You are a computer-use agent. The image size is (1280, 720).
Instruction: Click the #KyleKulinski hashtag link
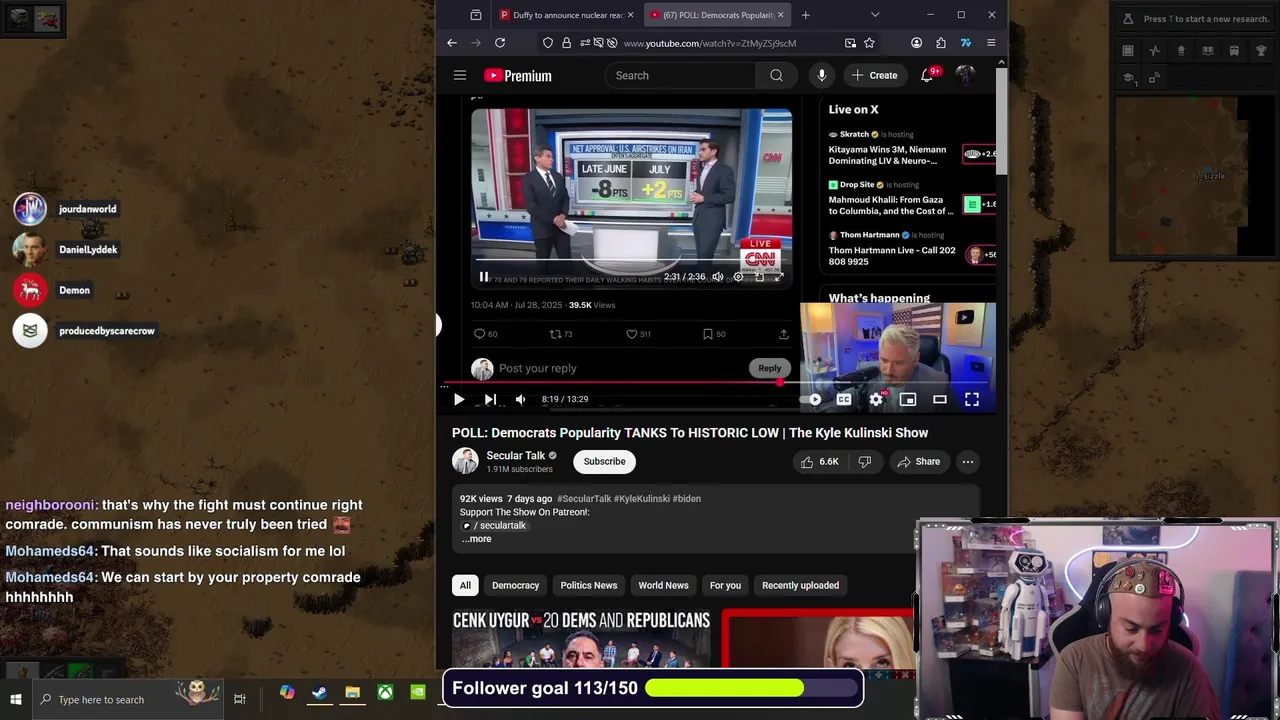[642, 499]
